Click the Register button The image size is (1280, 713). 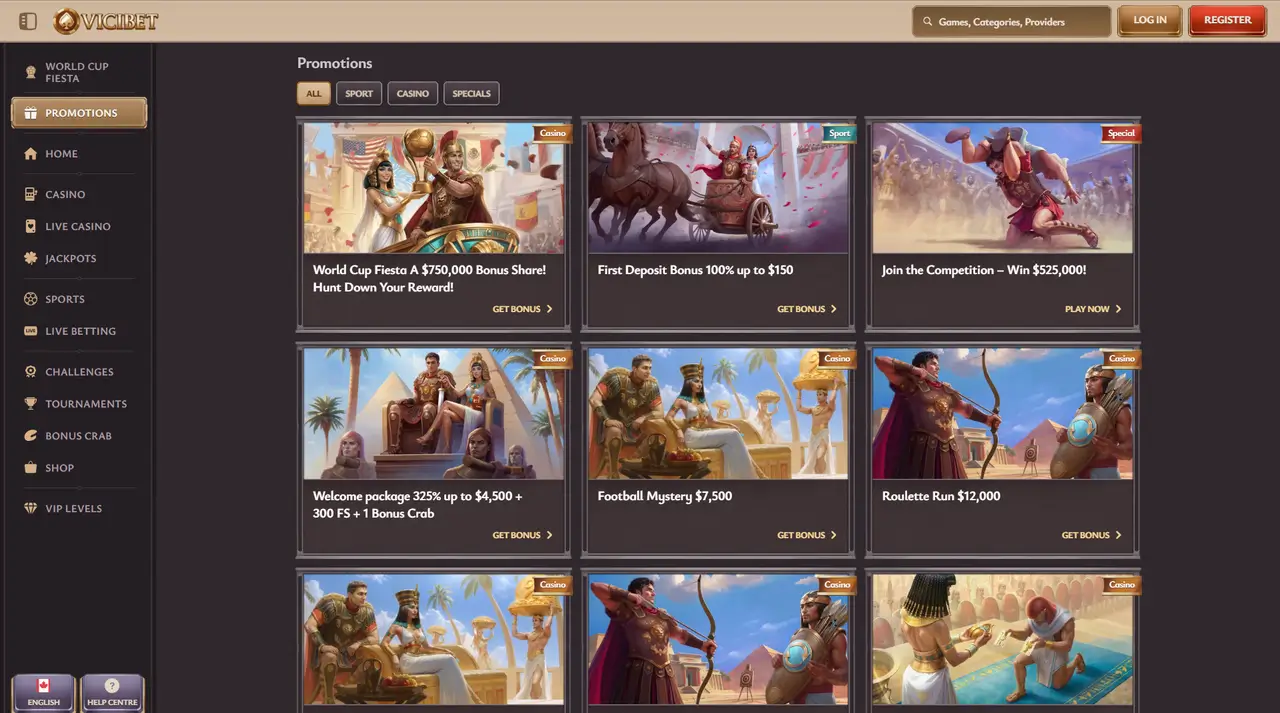click(1227, 20)
